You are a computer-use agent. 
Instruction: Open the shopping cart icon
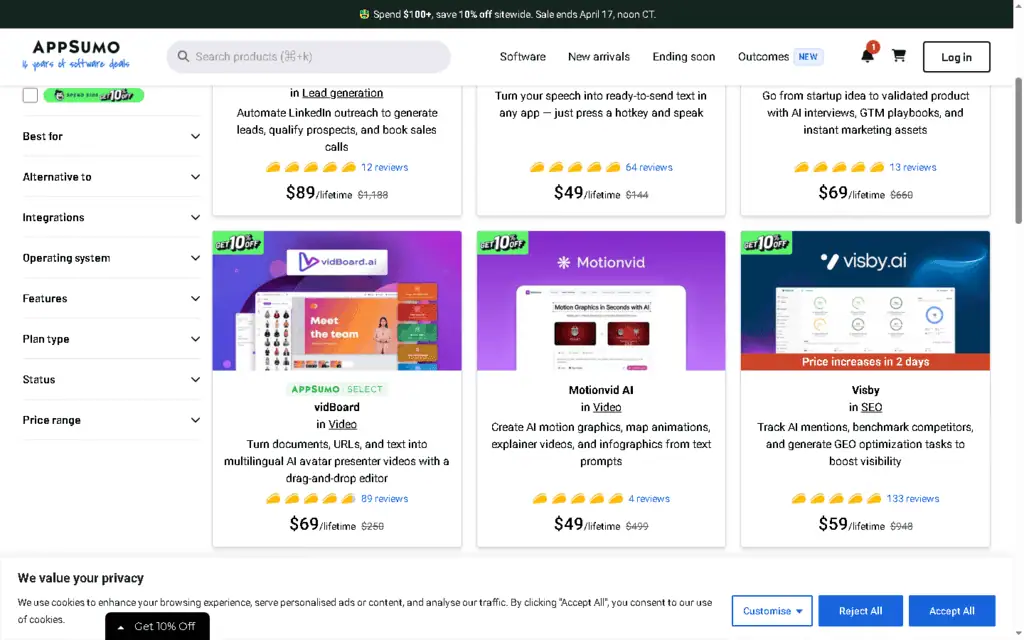[x=899, y=56]
